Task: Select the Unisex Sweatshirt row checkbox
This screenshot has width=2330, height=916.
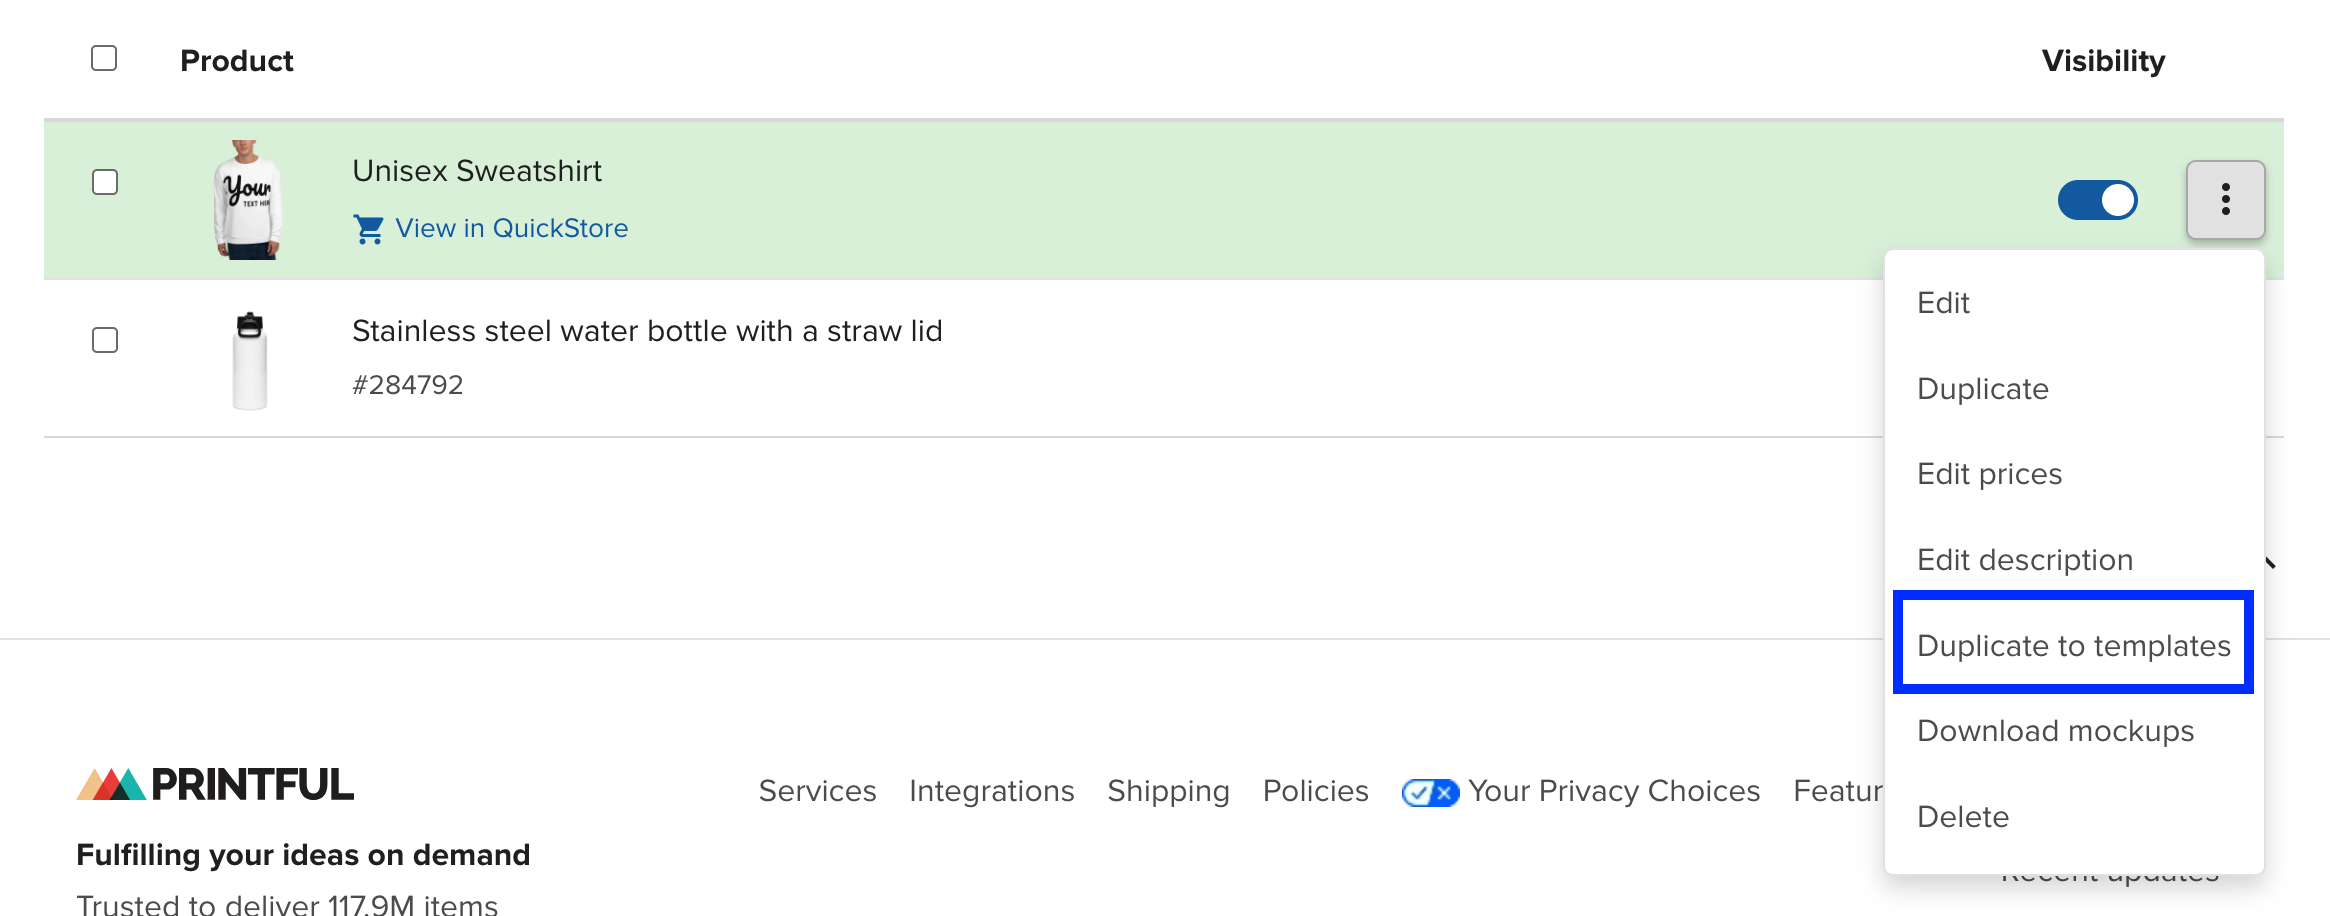Action: coord(105,182)
